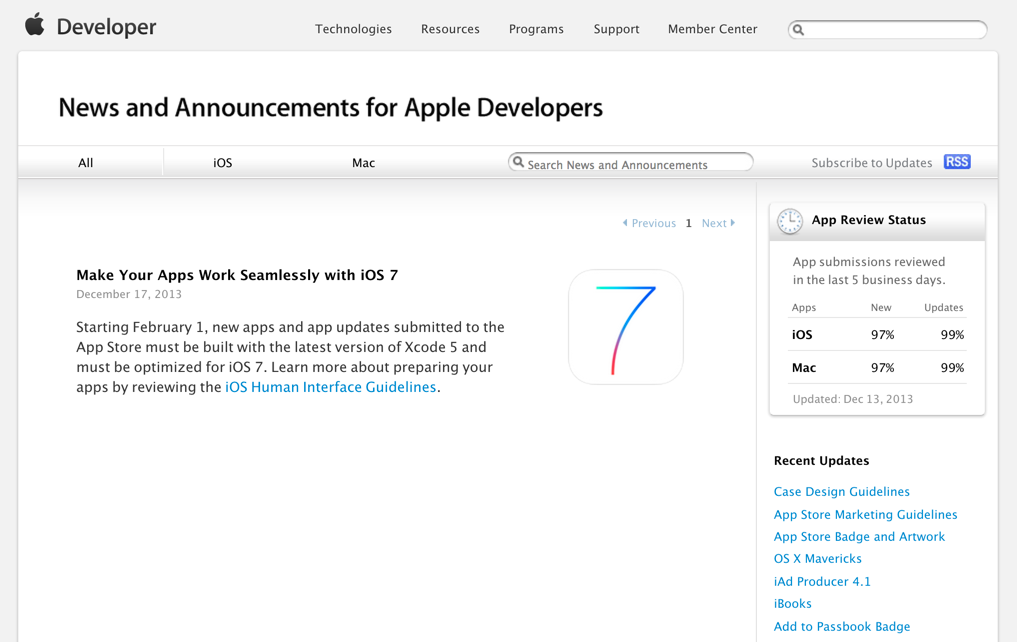Click the December 17, 2013 article date
1017x642 pixels.
(128, 294)
